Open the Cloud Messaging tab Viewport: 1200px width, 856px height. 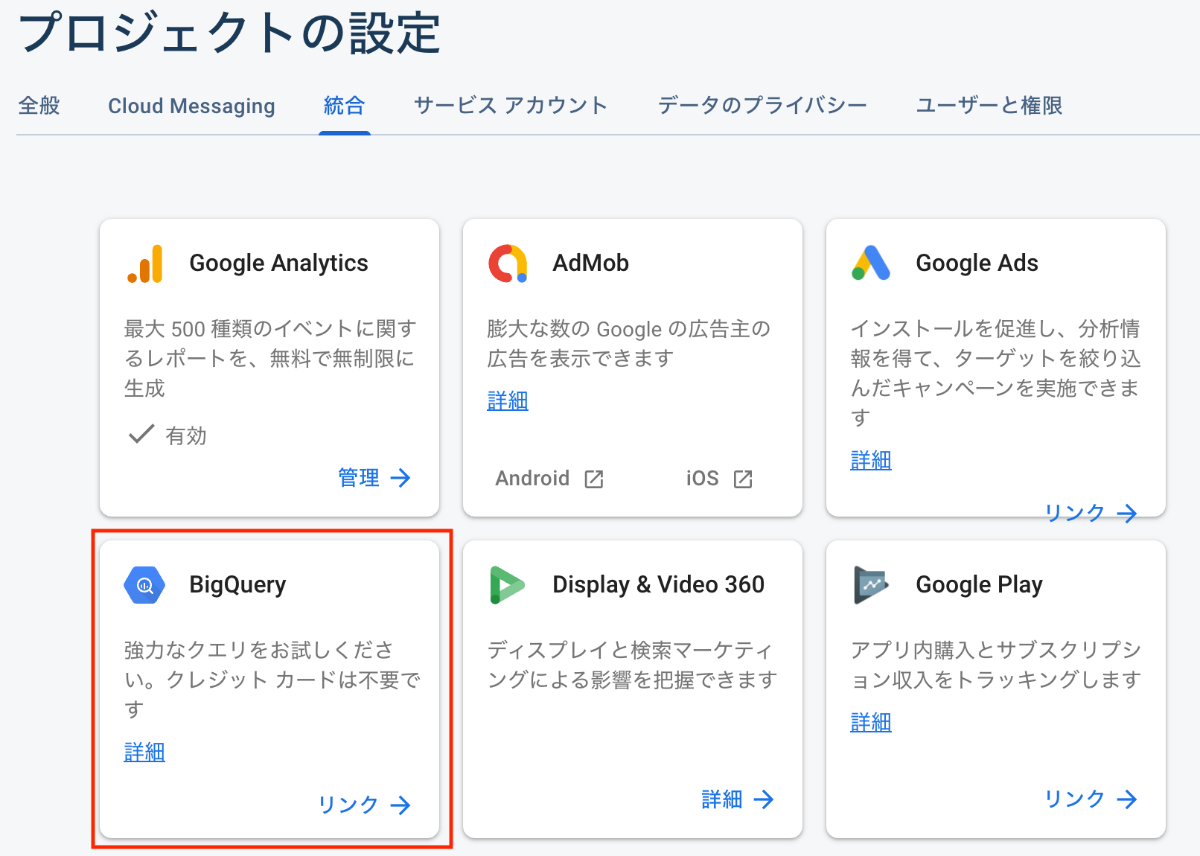coord(191,106)
